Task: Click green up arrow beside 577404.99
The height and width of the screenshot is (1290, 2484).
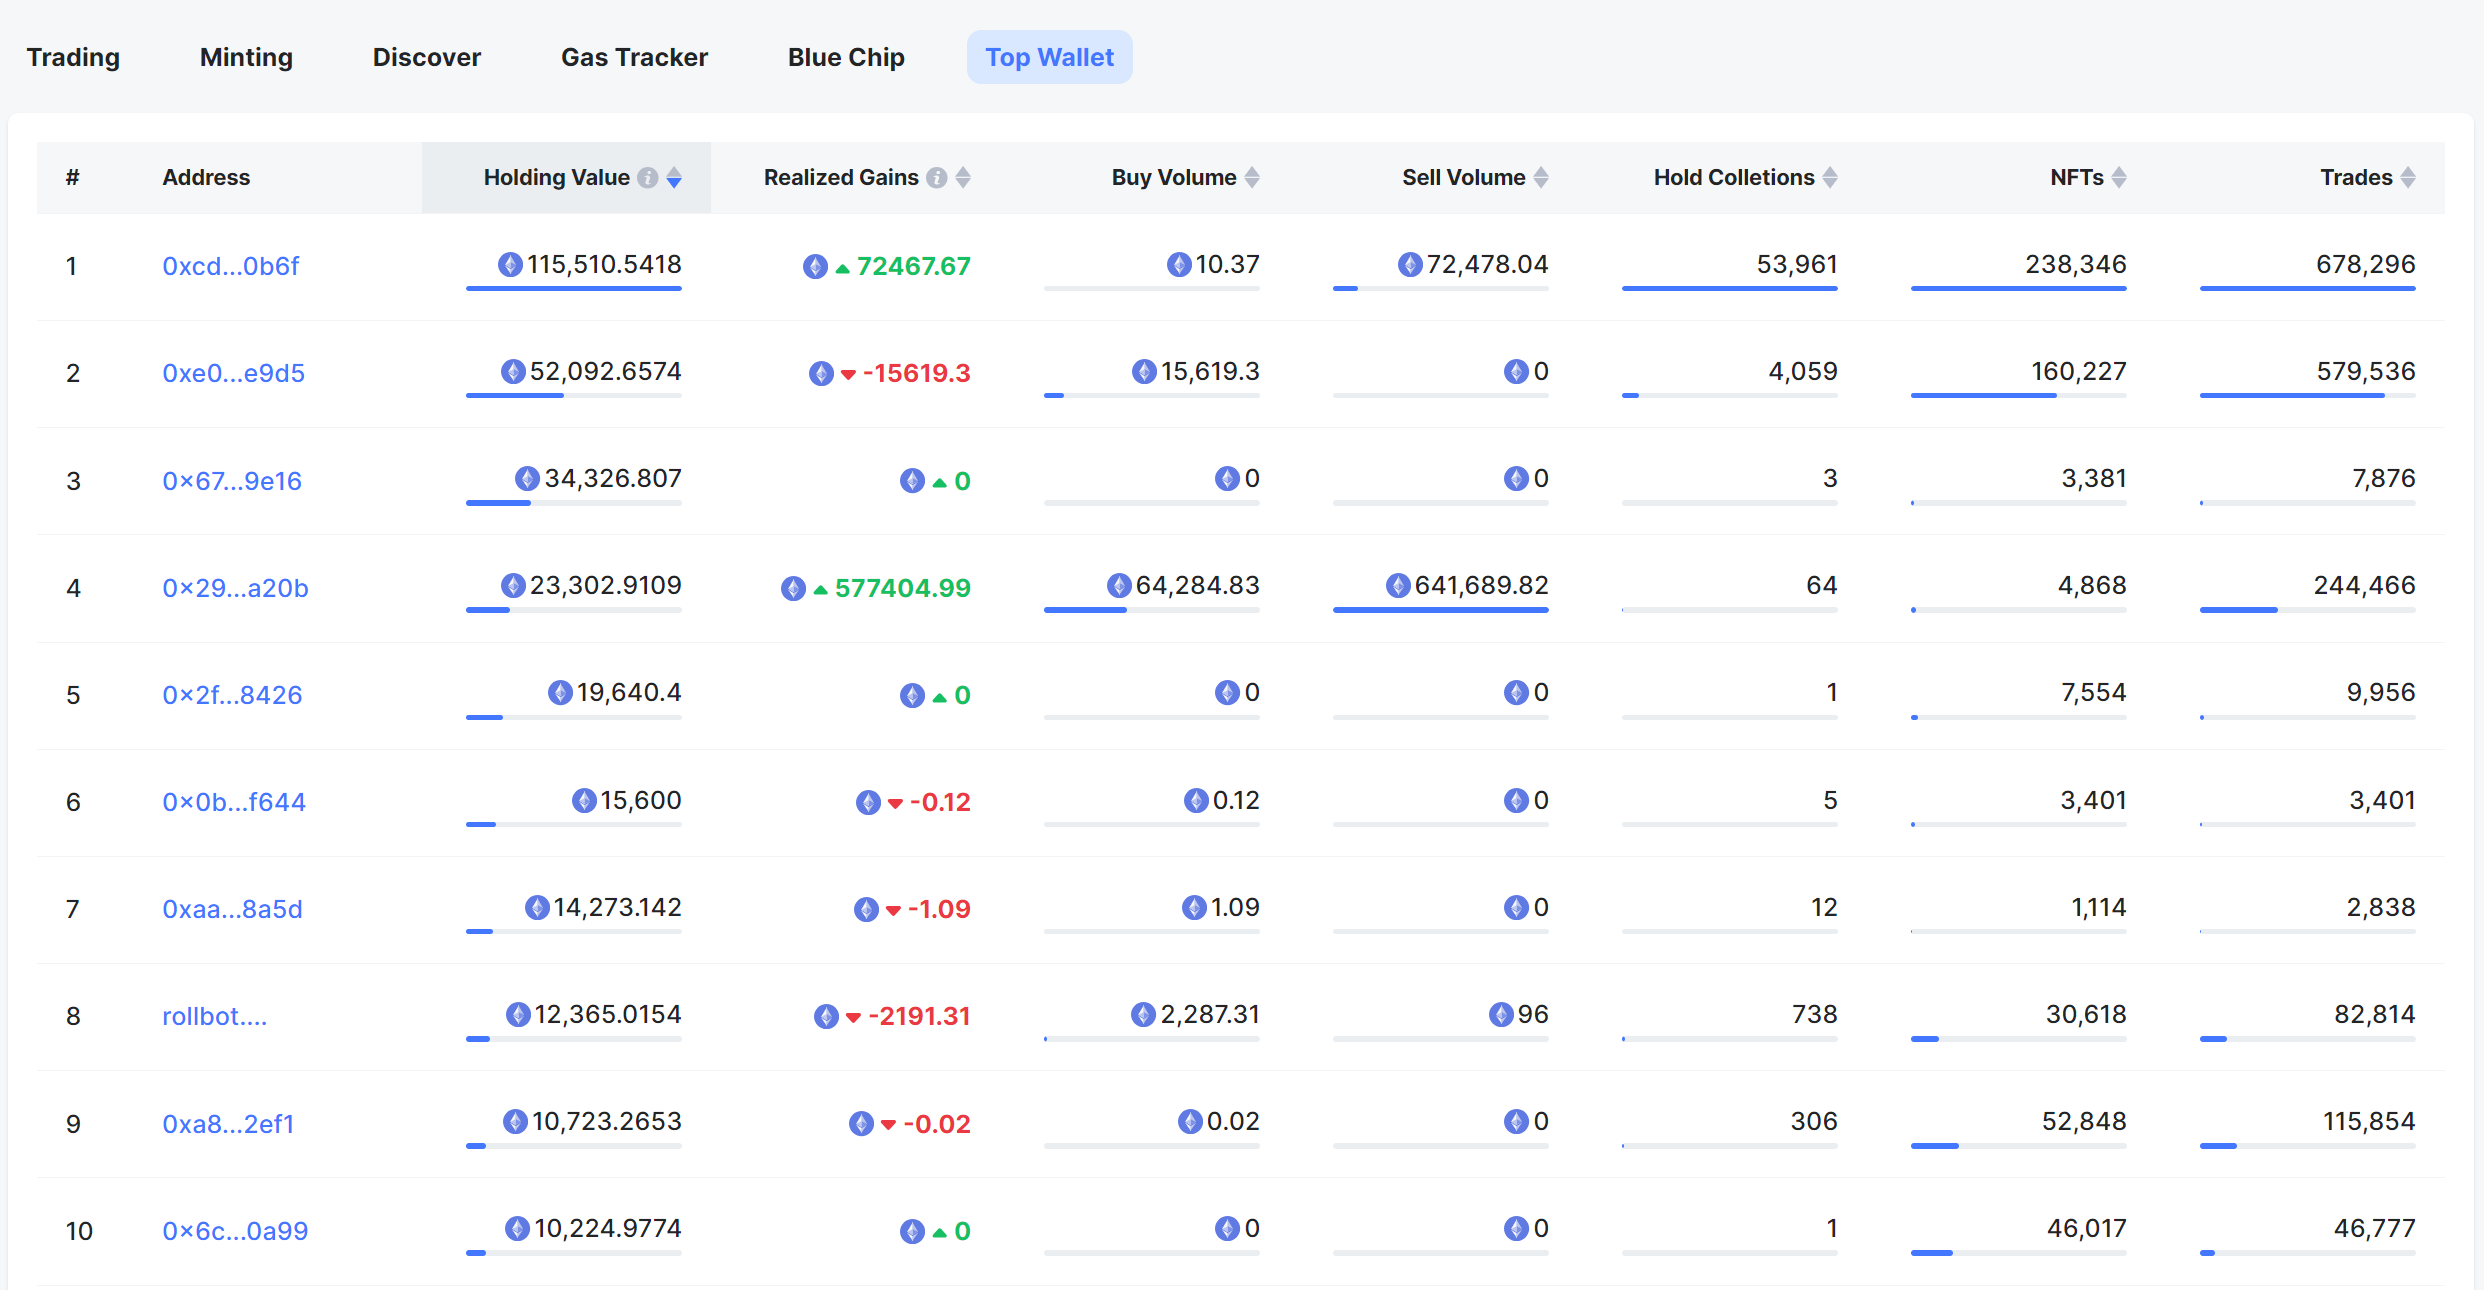Action: [820, 590]
